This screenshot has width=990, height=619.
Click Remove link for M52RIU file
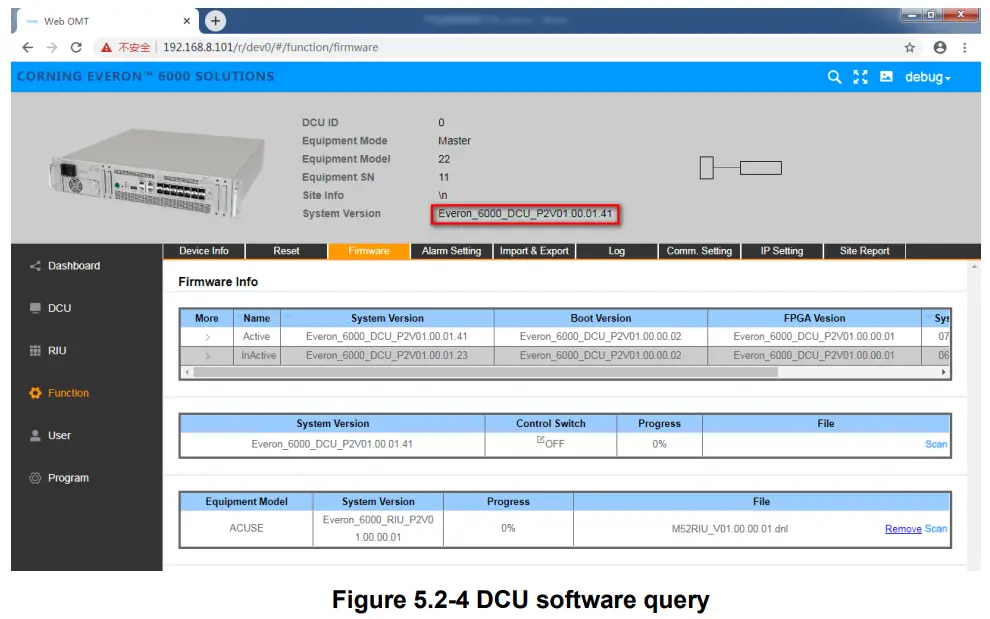pos(903,529)
